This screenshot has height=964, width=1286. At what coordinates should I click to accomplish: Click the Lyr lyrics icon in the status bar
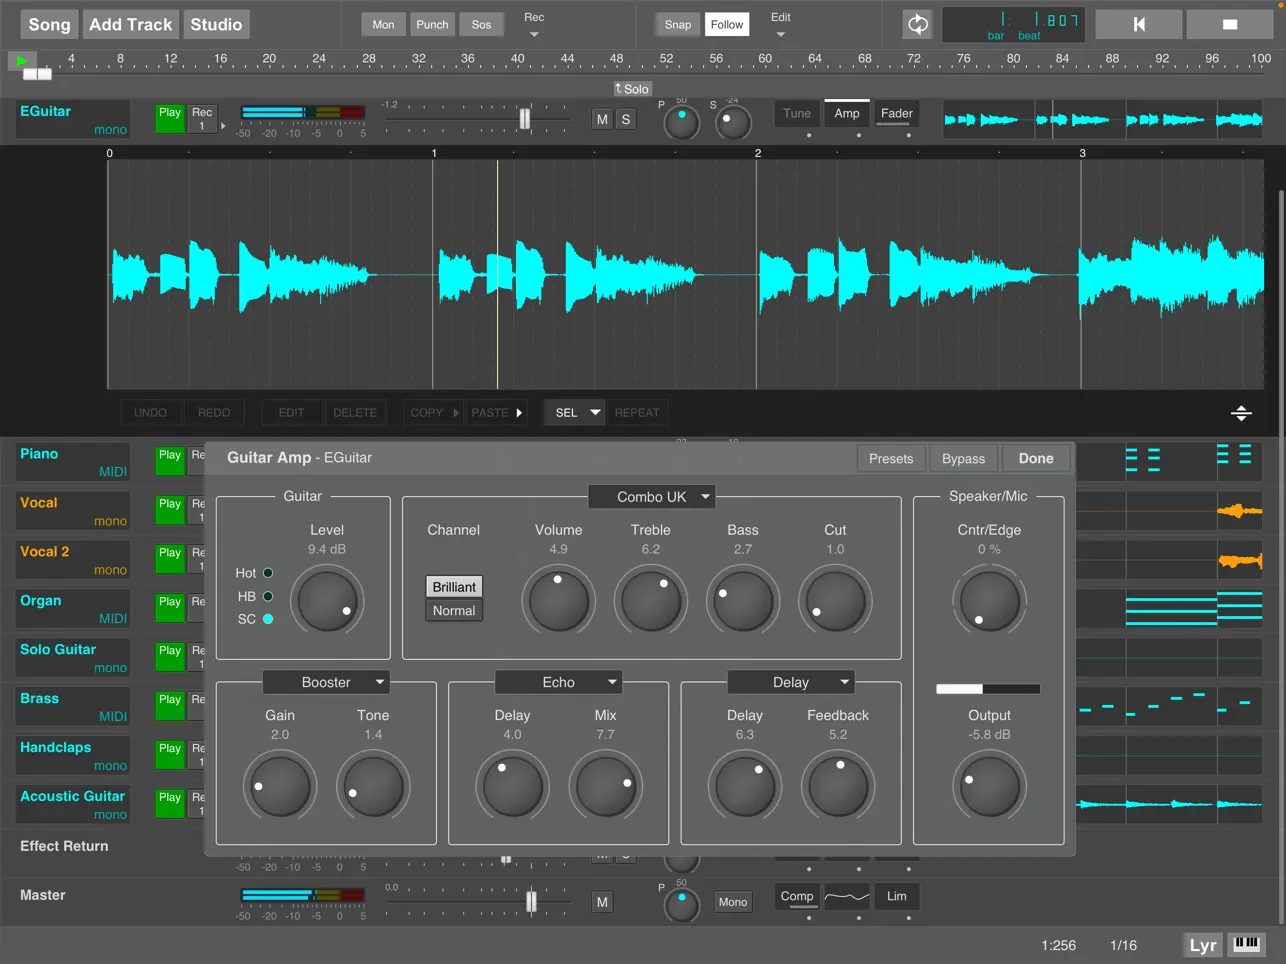coord(1202,944)
